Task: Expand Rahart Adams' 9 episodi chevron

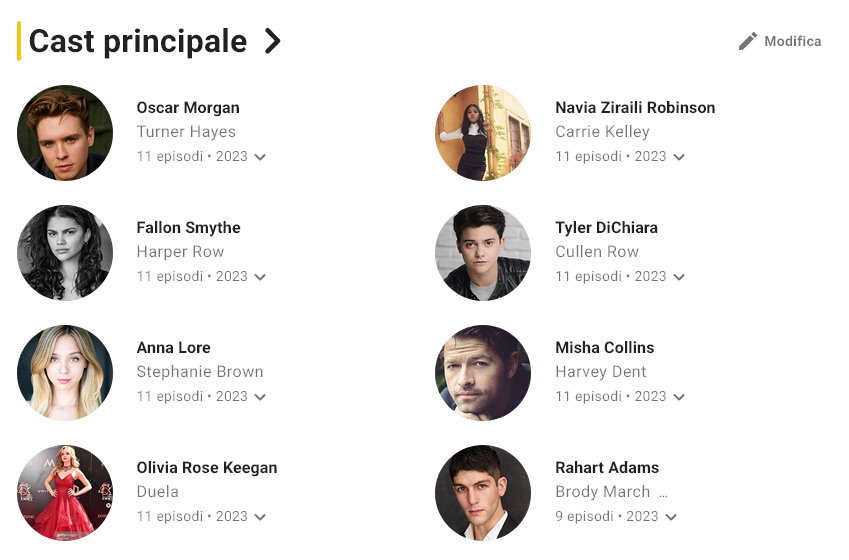Action: pos(671,517)
